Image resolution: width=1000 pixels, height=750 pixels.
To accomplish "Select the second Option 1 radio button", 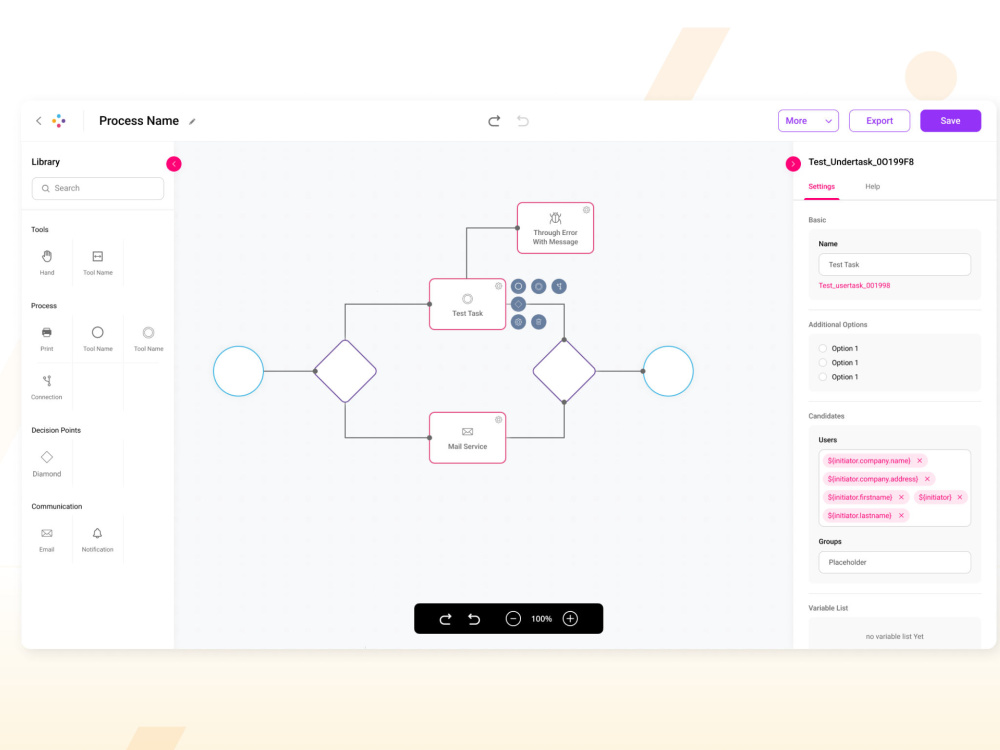I will [x=823, y=362].
